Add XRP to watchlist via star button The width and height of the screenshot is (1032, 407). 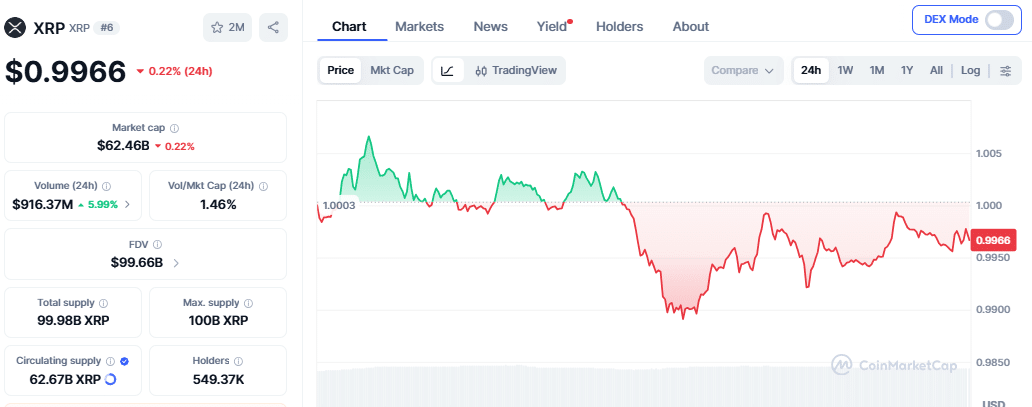point(227,28)
